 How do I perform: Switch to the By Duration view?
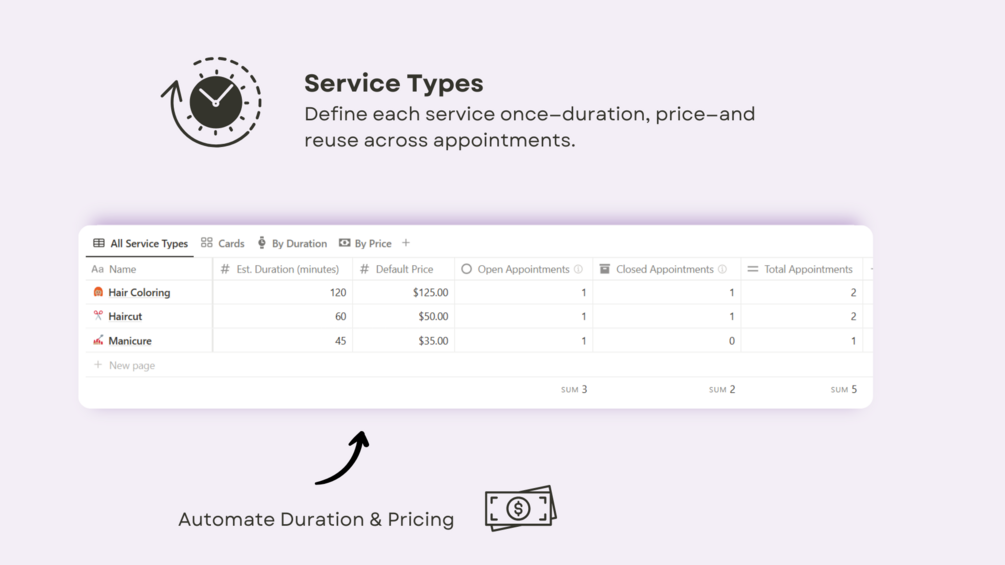click(292, 243)
